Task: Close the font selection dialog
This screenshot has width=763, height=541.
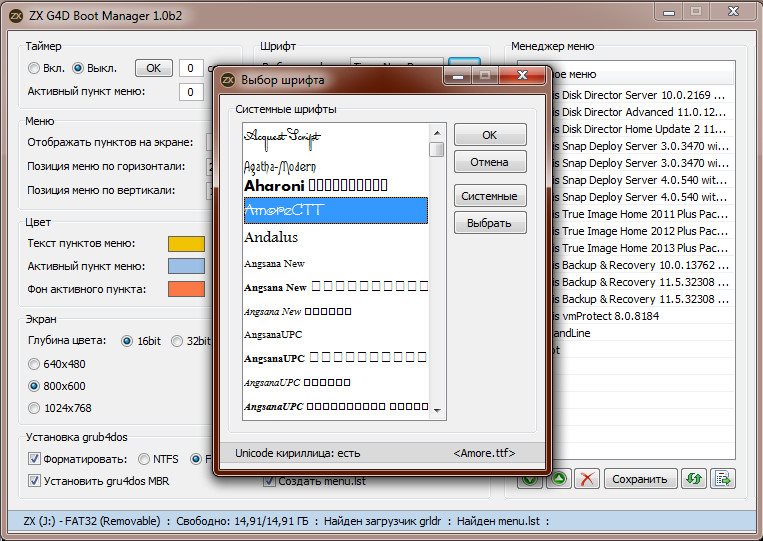Action: (x=530, y=76)
